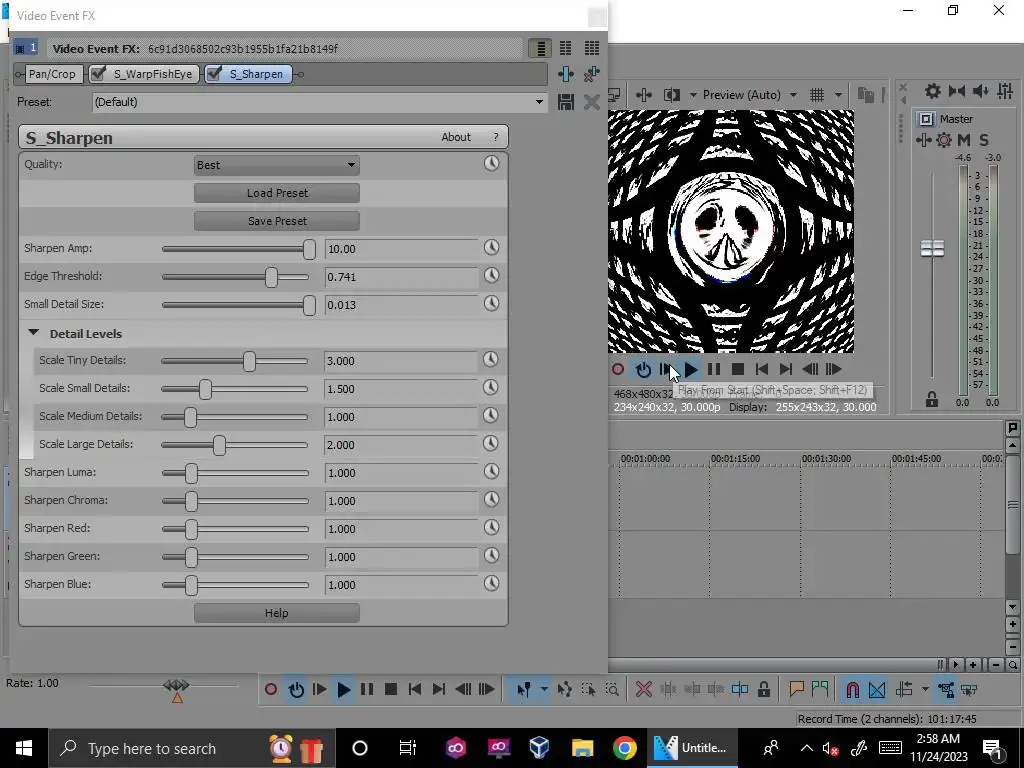Click Load Preset button
1024x768 pixels.
click(x=277, y=193)
